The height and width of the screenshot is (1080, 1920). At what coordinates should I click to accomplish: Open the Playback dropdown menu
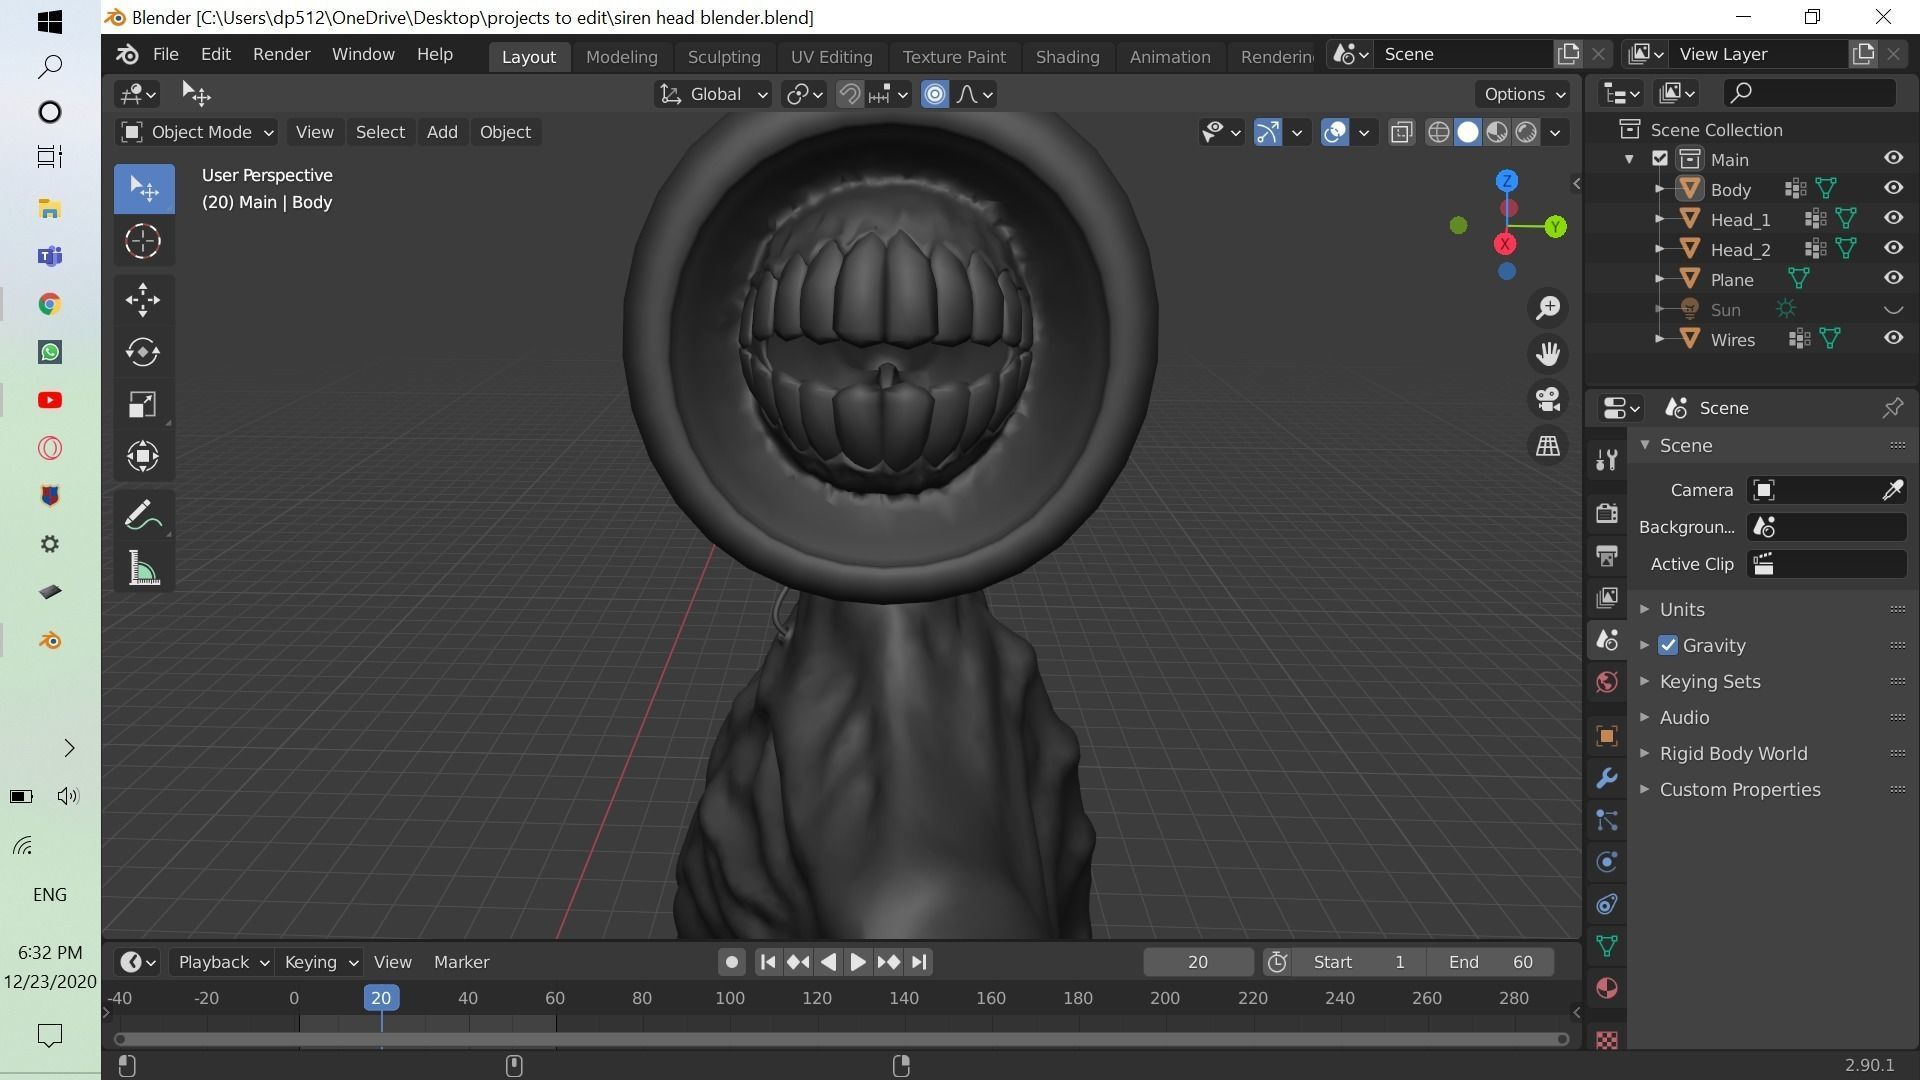[x=222, y=962]
